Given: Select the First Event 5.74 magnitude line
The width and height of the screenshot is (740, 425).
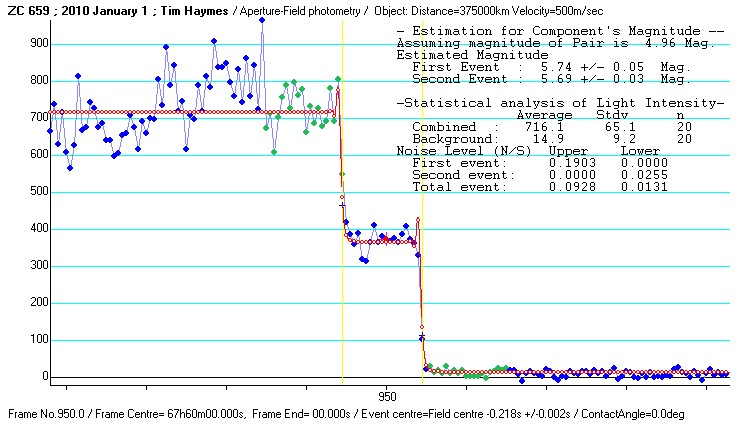Looking at the screenshot, I should (551, 66).
